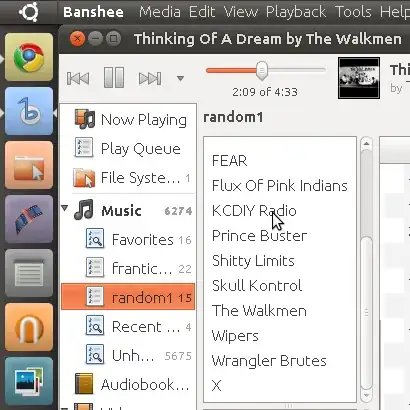Screen dimensions: 410x410
Task: Skip to the next track
Action: 150,78
